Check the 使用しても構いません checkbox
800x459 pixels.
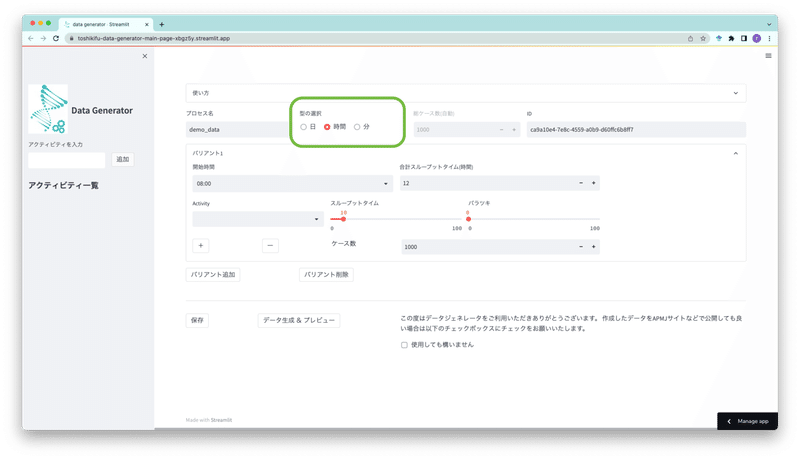click(404, 345)
